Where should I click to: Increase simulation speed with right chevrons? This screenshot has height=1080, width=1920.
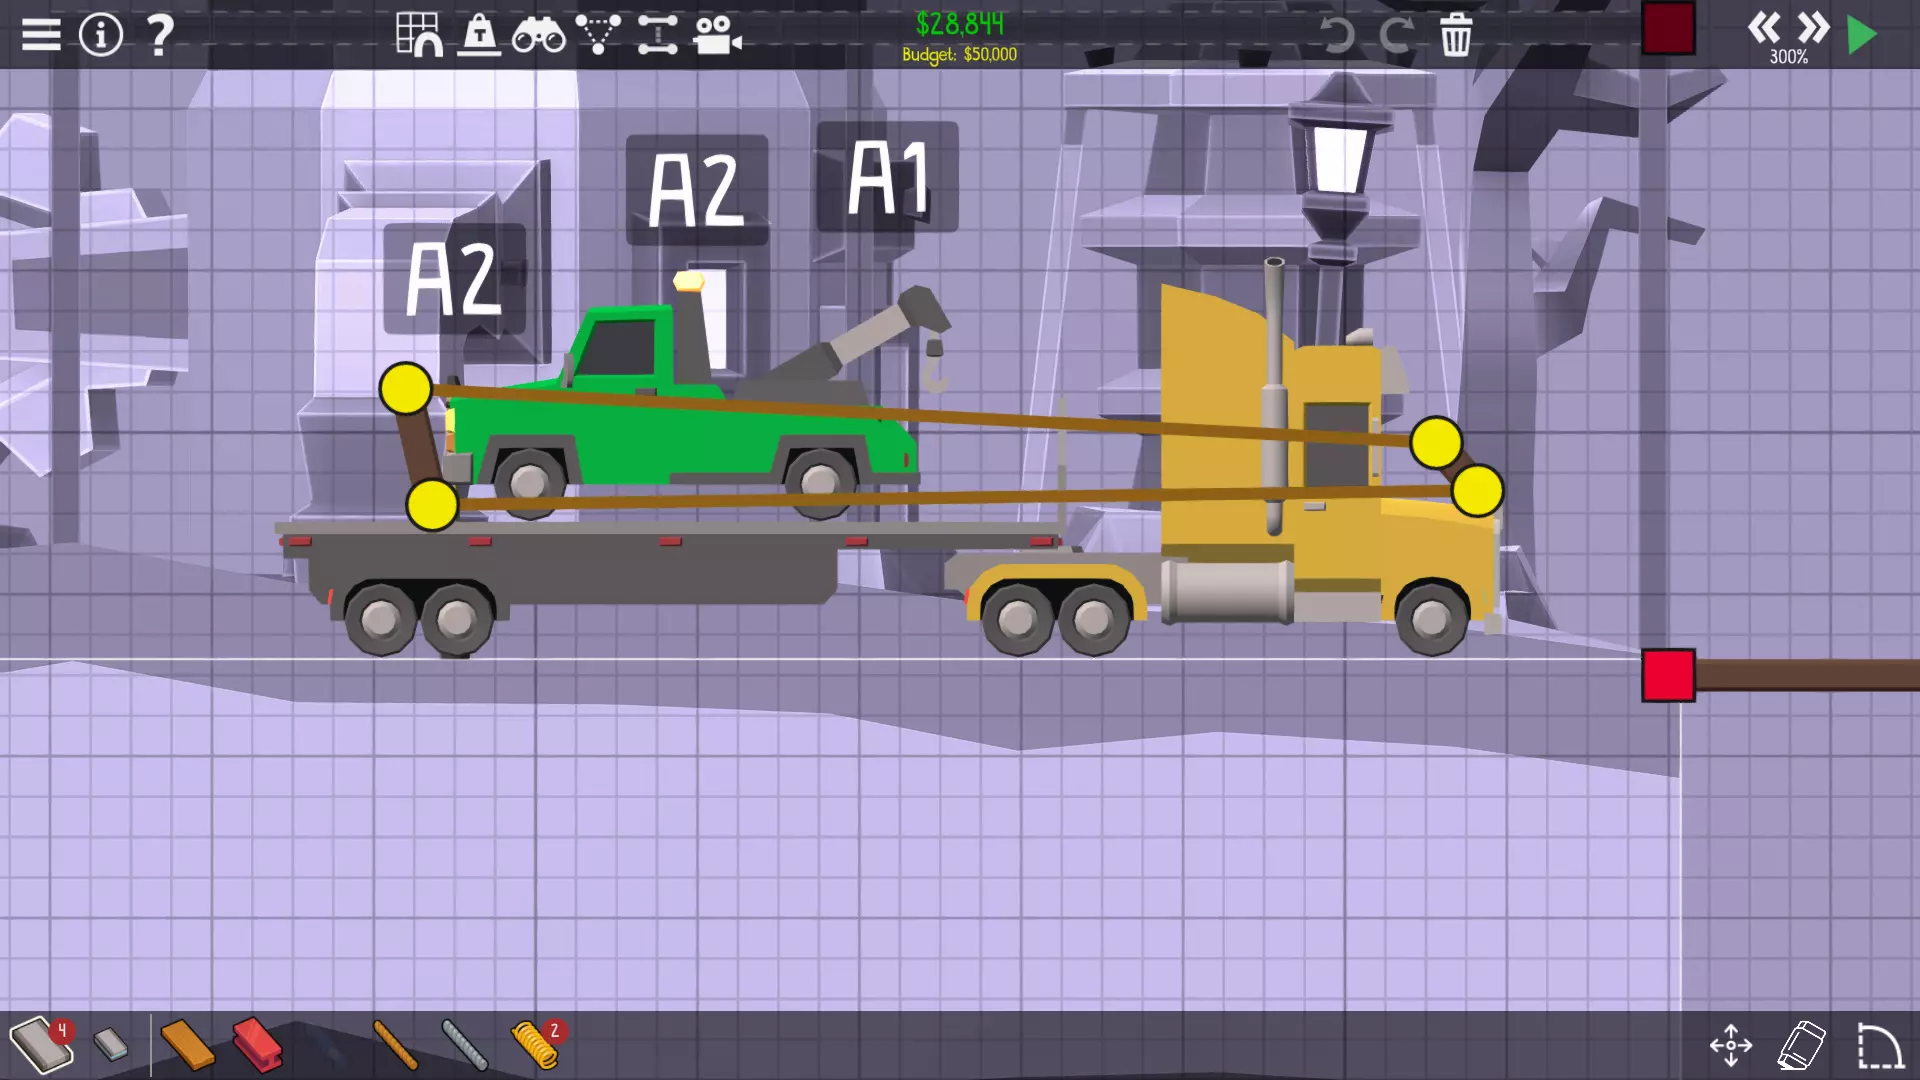pyautogui.click(x=1812, y=27)
